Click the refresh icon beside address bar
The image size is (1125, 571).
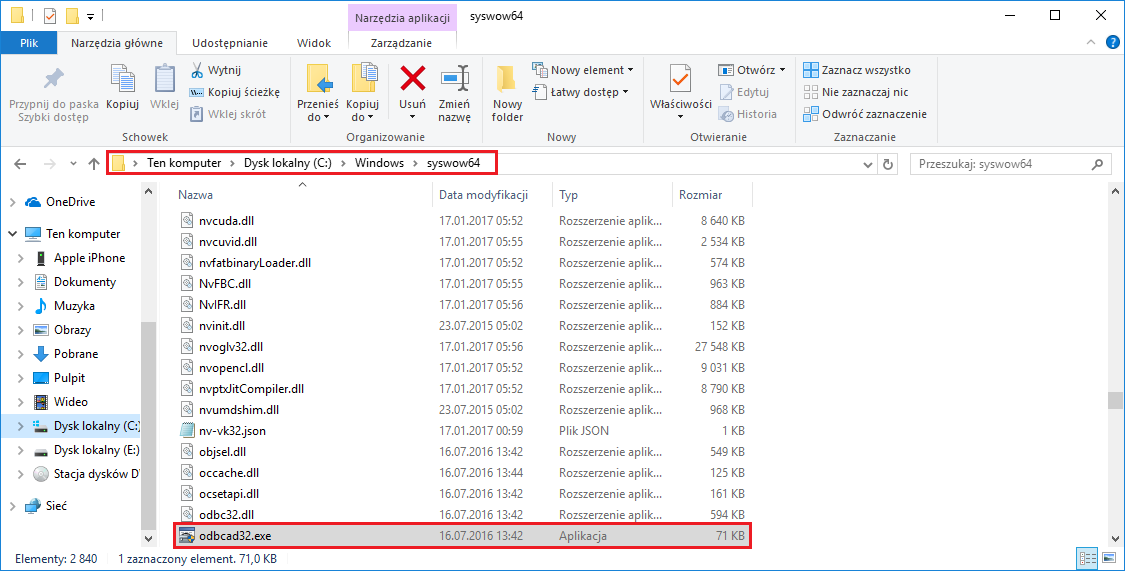coord(888,164)
